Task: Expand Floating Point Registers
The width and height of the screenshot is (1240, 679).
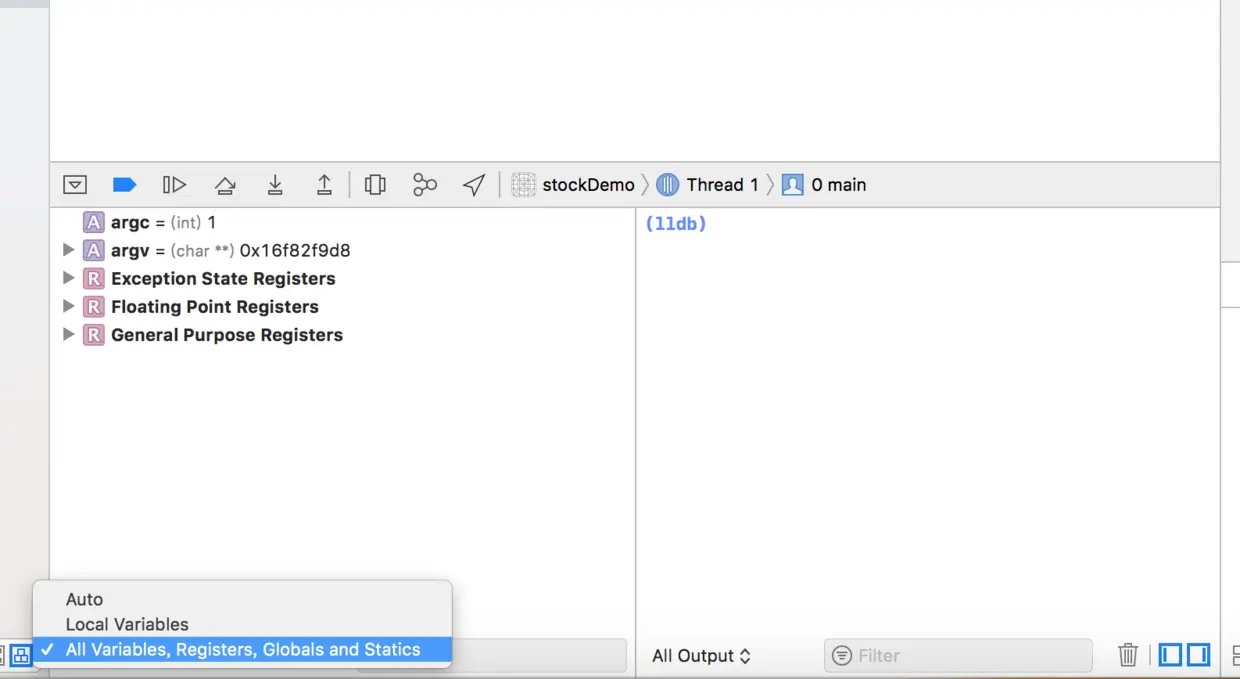Action: (x=68, y=306)
